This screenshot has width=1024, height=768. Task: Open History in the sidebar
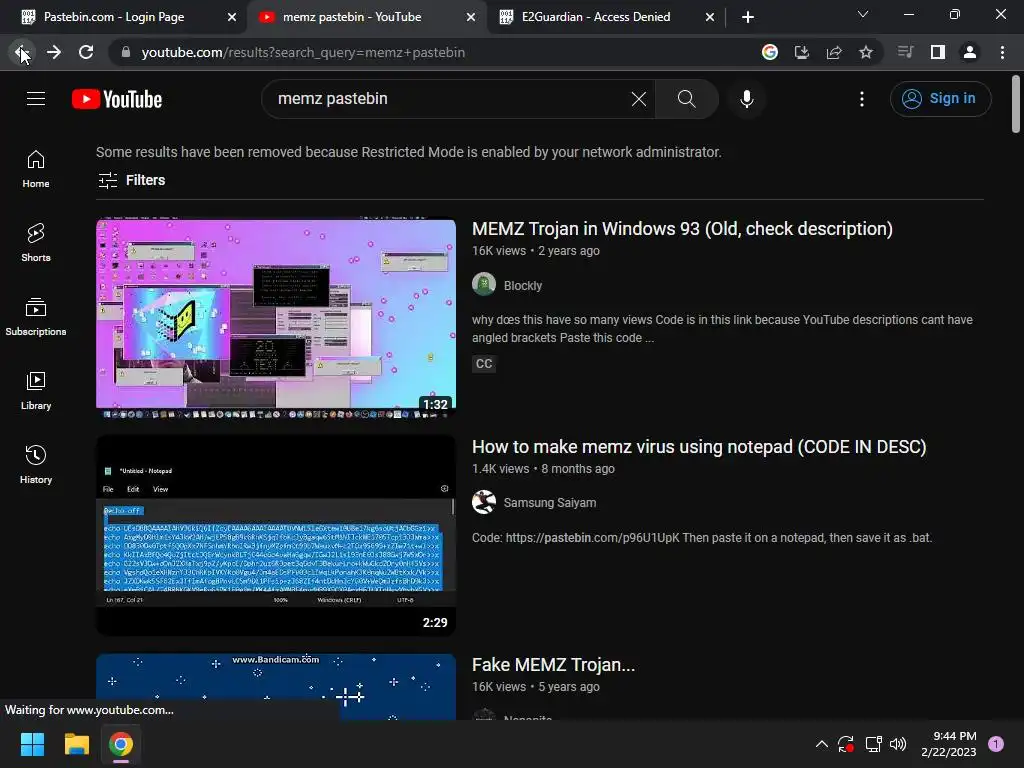(x=36, y=464)
